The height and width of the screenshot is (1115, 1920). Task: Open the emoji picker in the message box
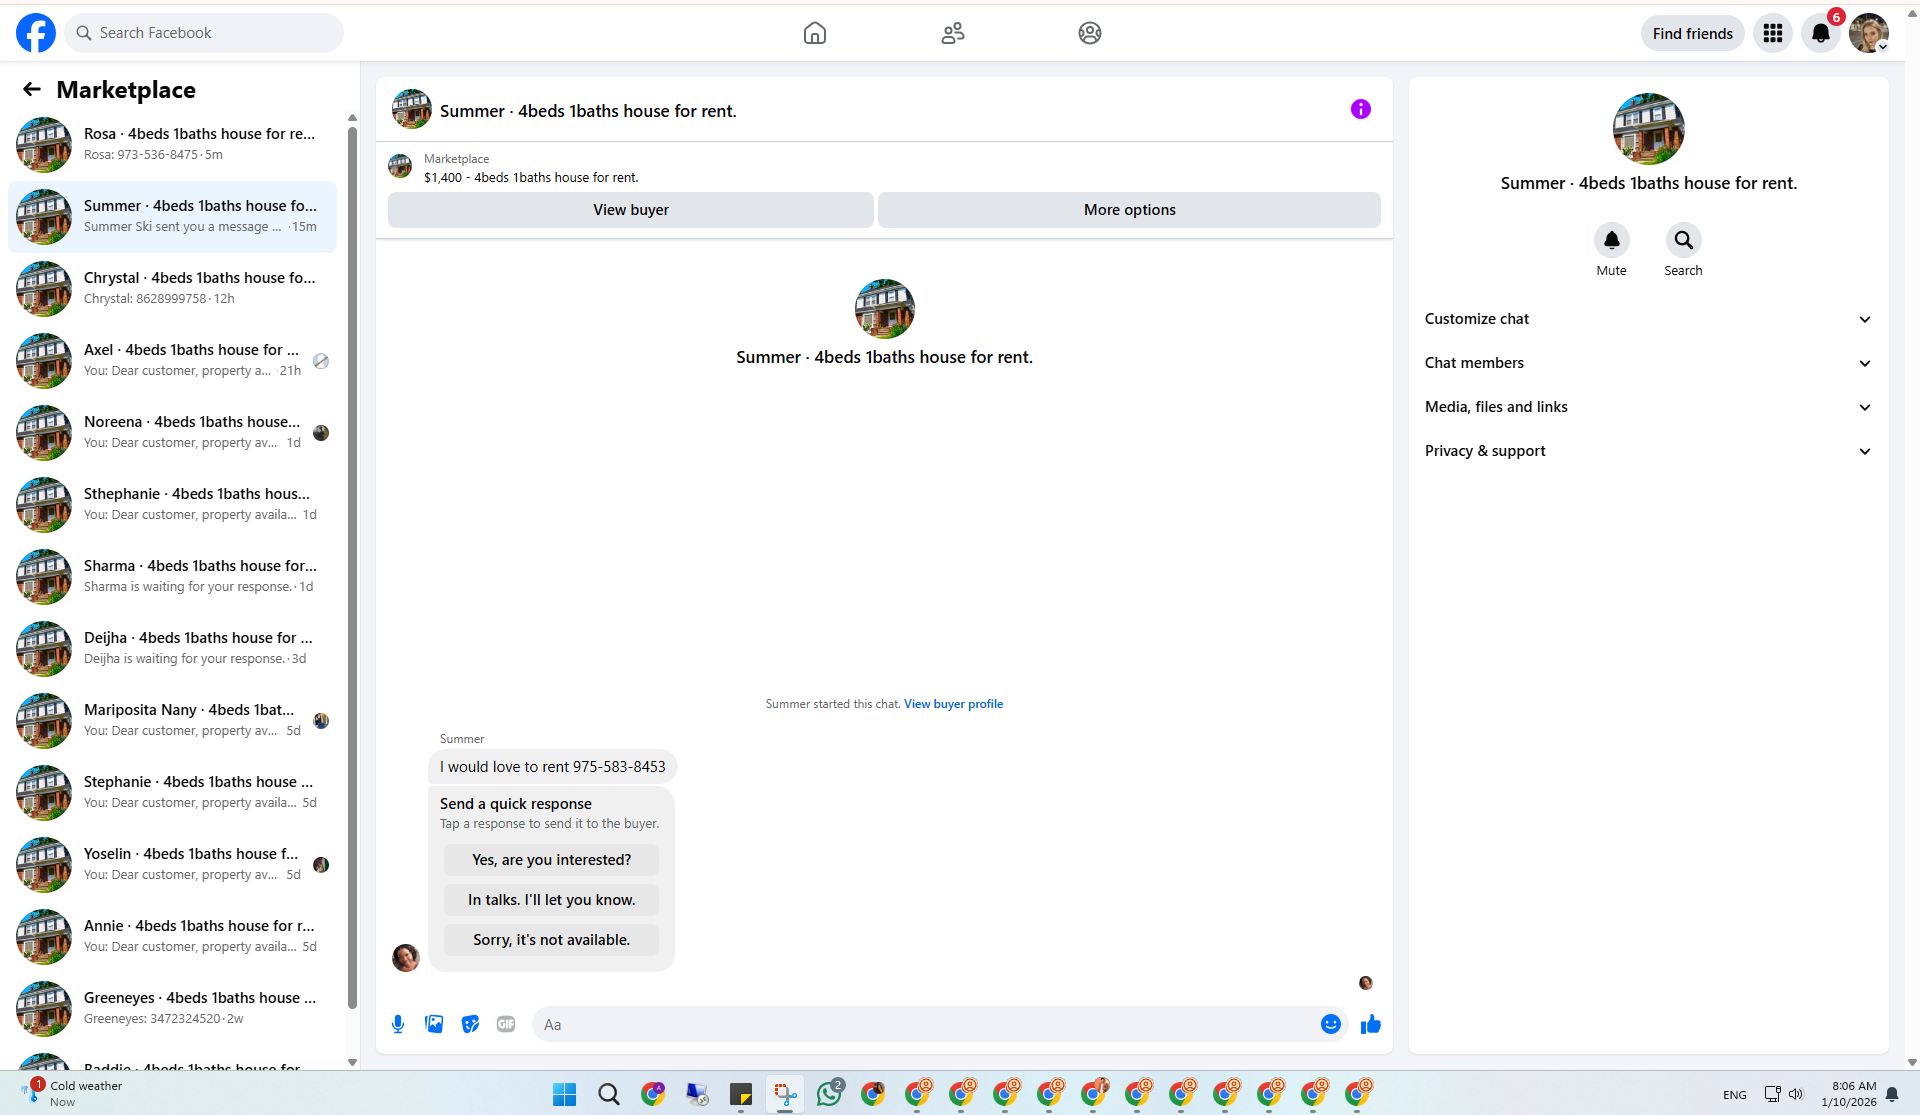1330,1024
